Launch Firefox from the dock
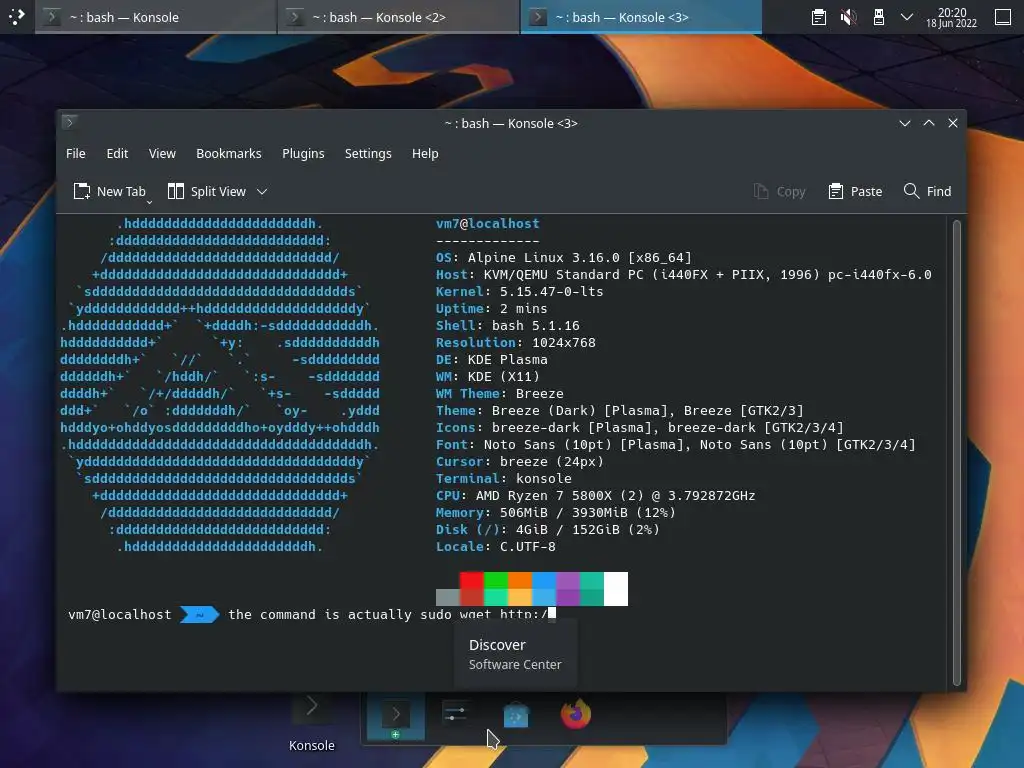 click(575, 714)
